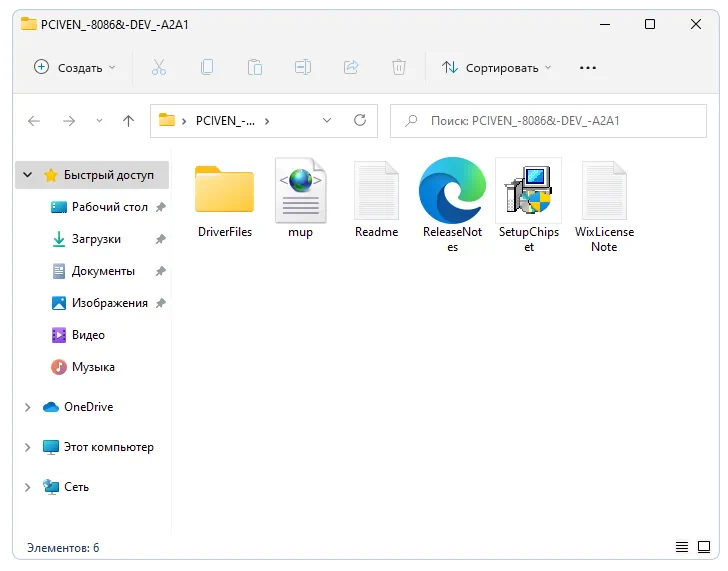Select Этот компьютер in navigation pane
The height and width of the screenshot is (571, 728).
[109, 447]
